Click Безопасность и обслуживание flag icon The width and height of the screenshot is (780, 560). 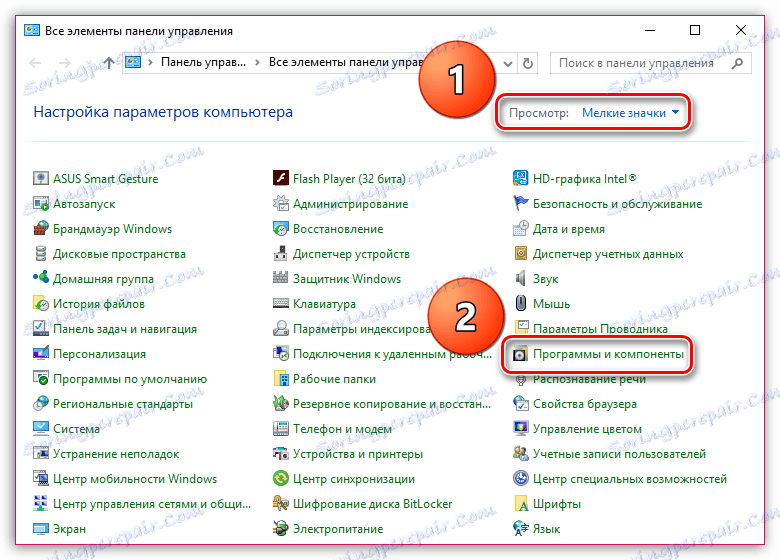pos(520,203)
